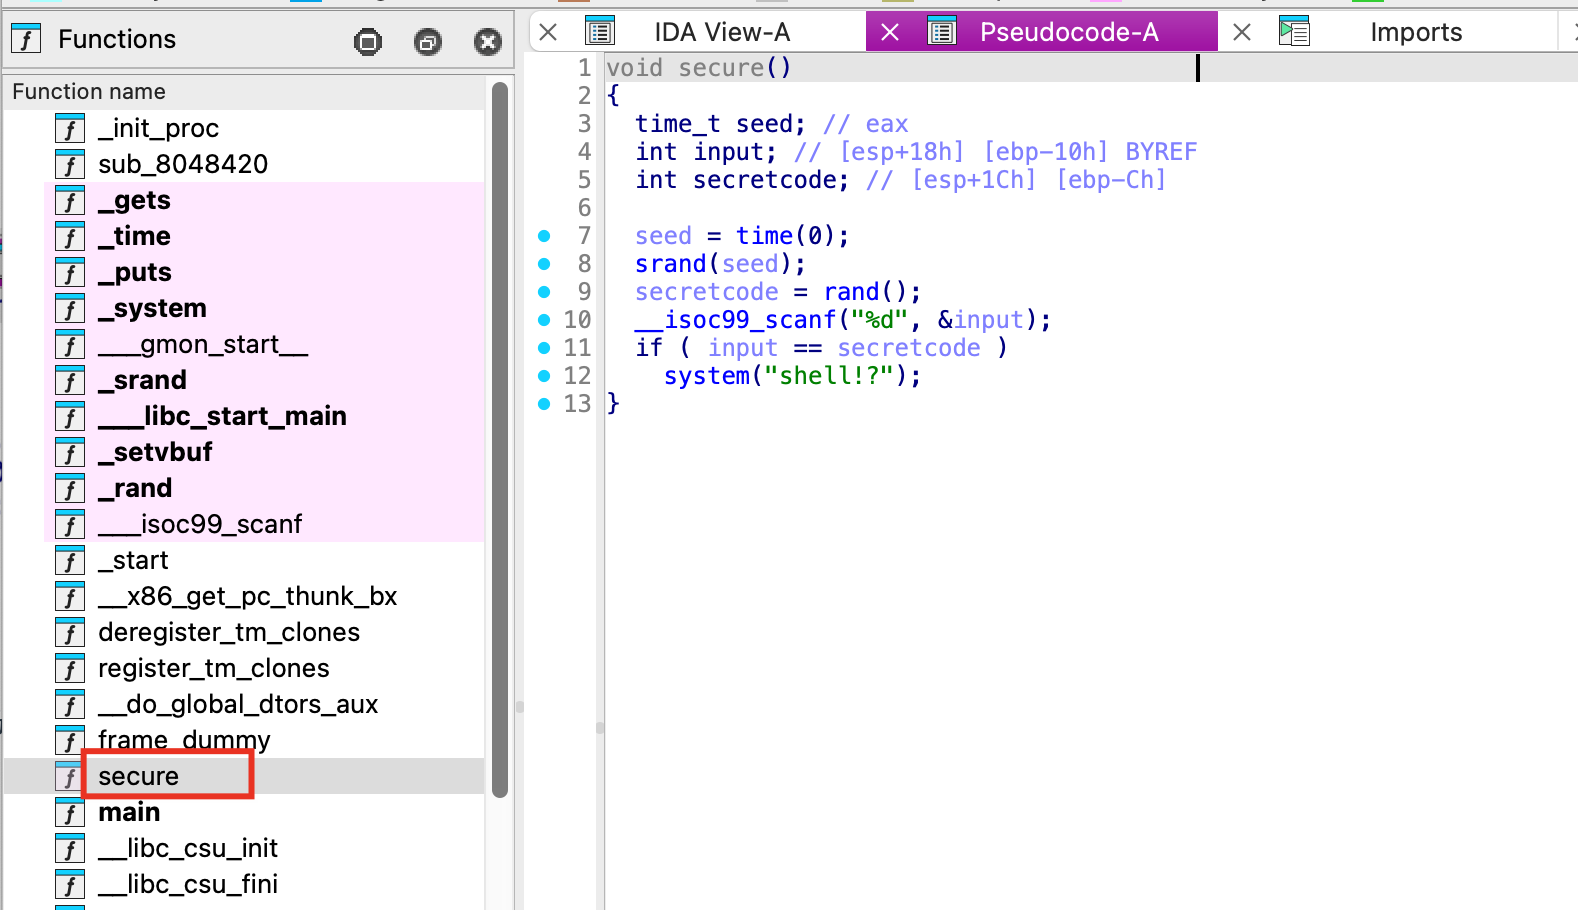
Task: Toggle breakpoint dot on line 7
Action: (x=544, y=236)
